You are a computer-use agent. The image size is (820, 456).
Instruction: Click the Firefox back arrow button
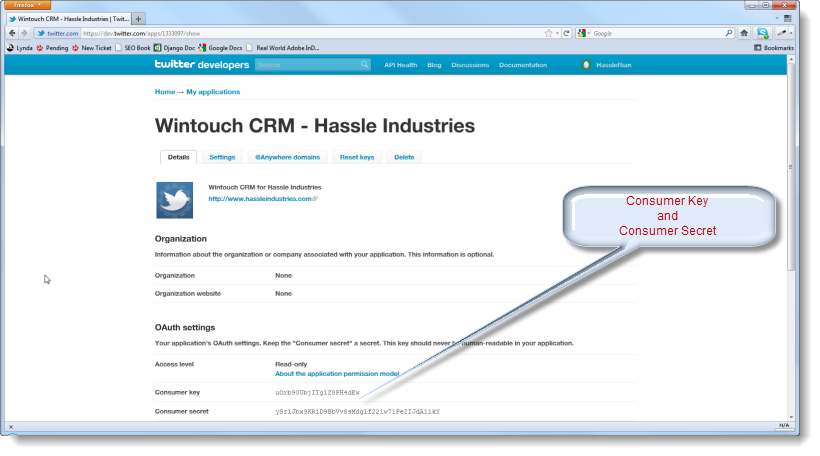pyautogui.click(x=13, y=33)
